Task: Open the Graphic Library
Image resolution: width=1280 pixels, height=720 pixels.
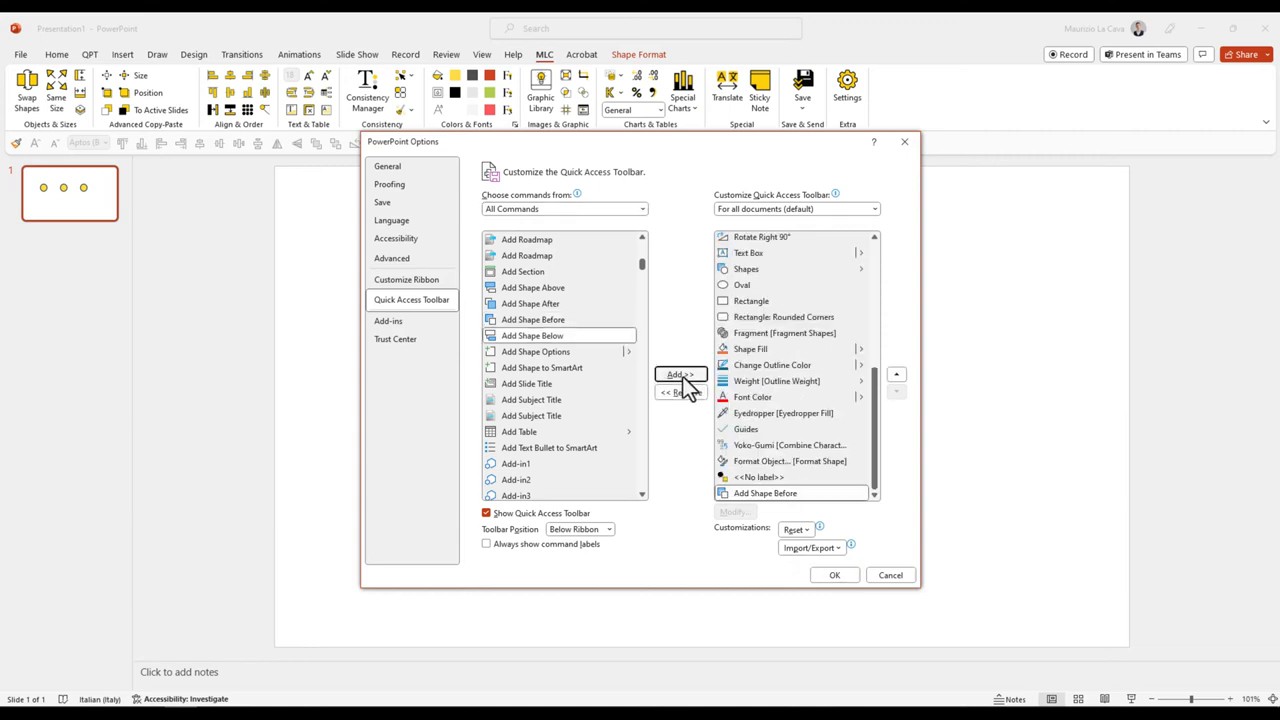Action: point(540,90)
